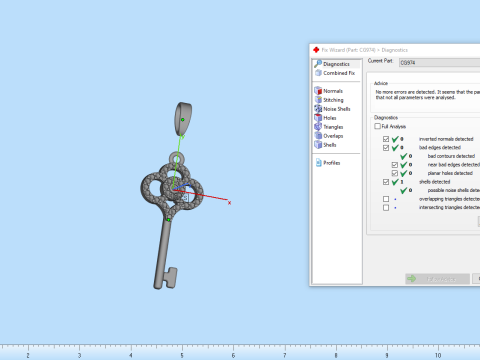The image size is (480, 360).
Task: Click the Fix Wizard red cross title icon
Action: coord(316,50)
